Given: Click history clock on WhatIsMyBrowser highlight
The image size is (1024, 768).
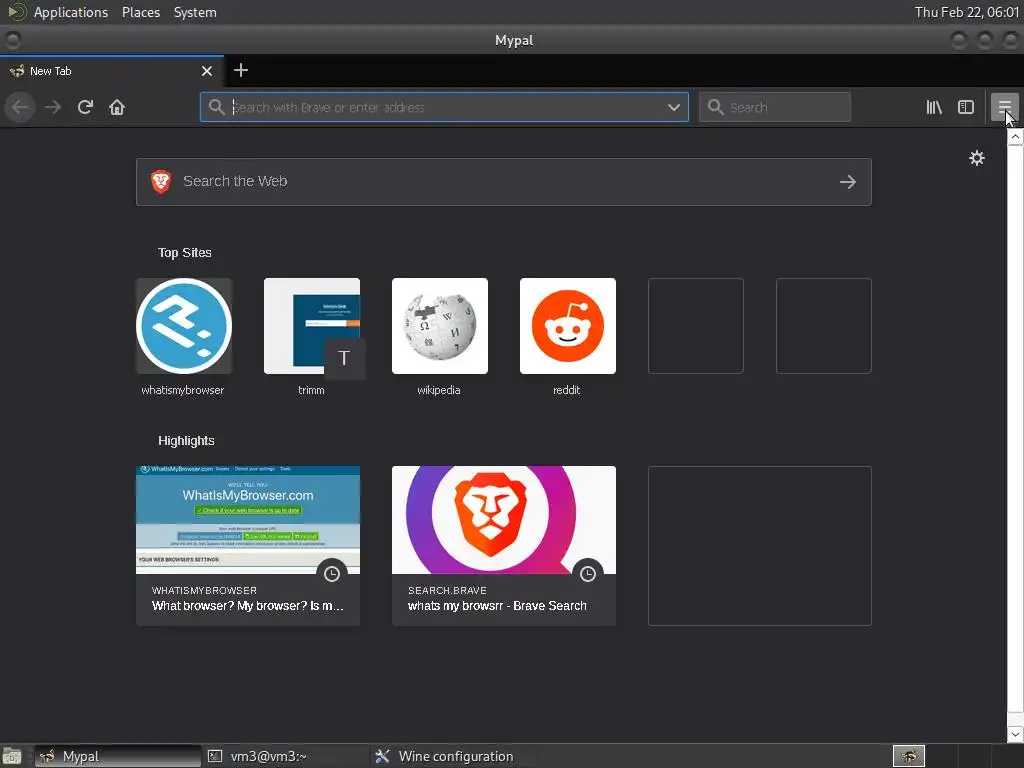Looking at the screenshot, I should 332,573.
